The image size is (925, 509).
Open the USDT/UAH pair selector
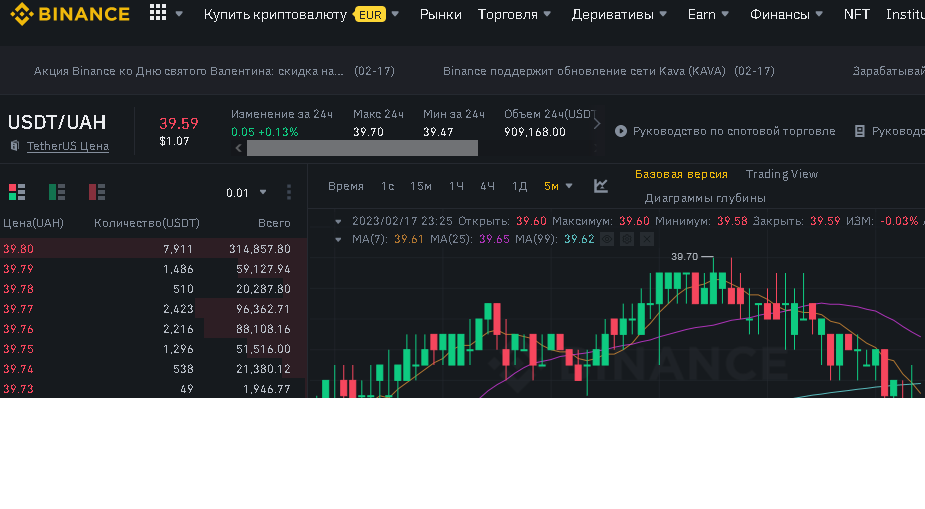point(57,122)
